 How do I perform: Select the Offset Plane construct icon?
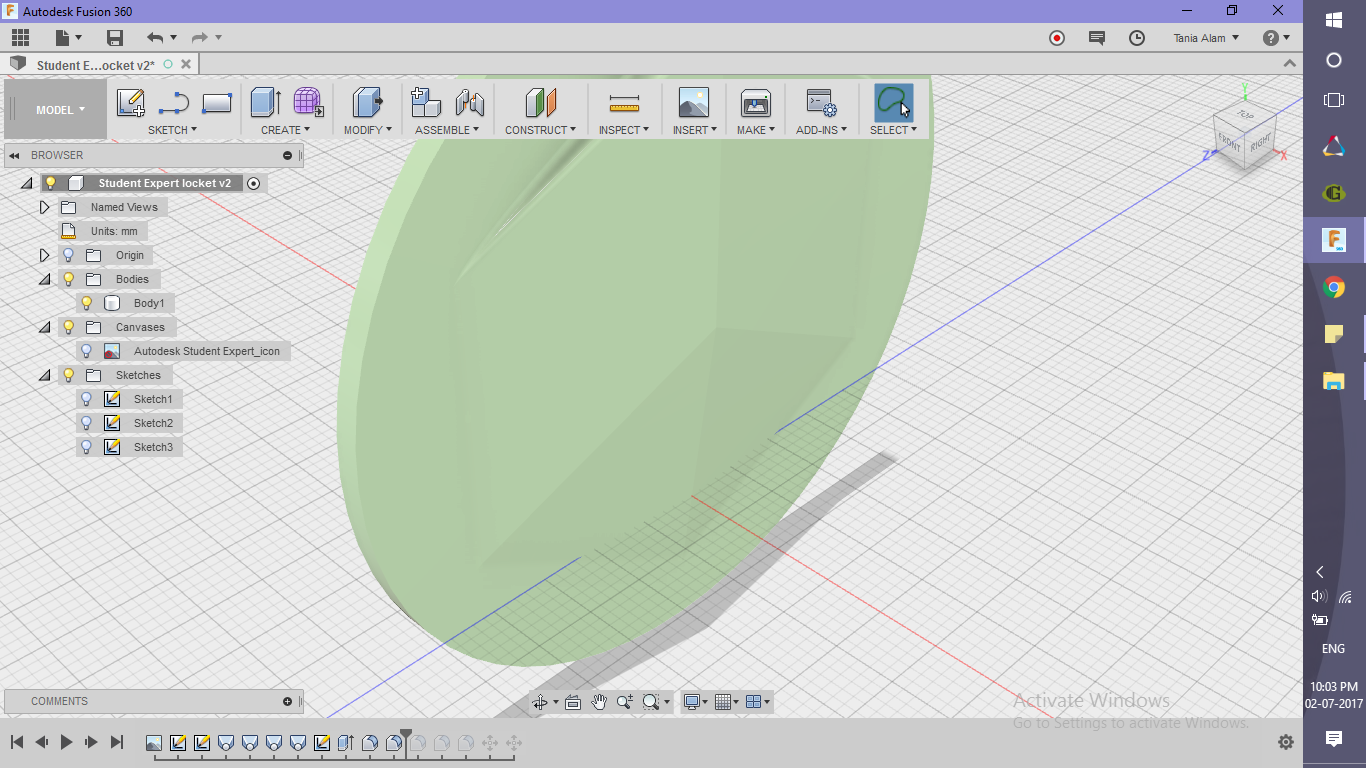coord(540,103)
